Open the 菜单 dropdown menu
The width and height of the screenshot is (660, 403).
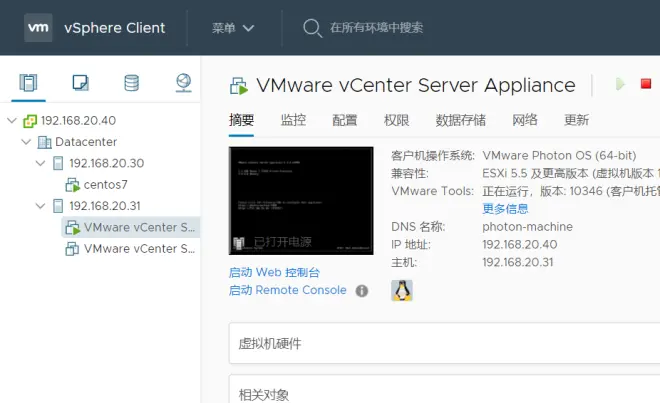click(233, 28)
